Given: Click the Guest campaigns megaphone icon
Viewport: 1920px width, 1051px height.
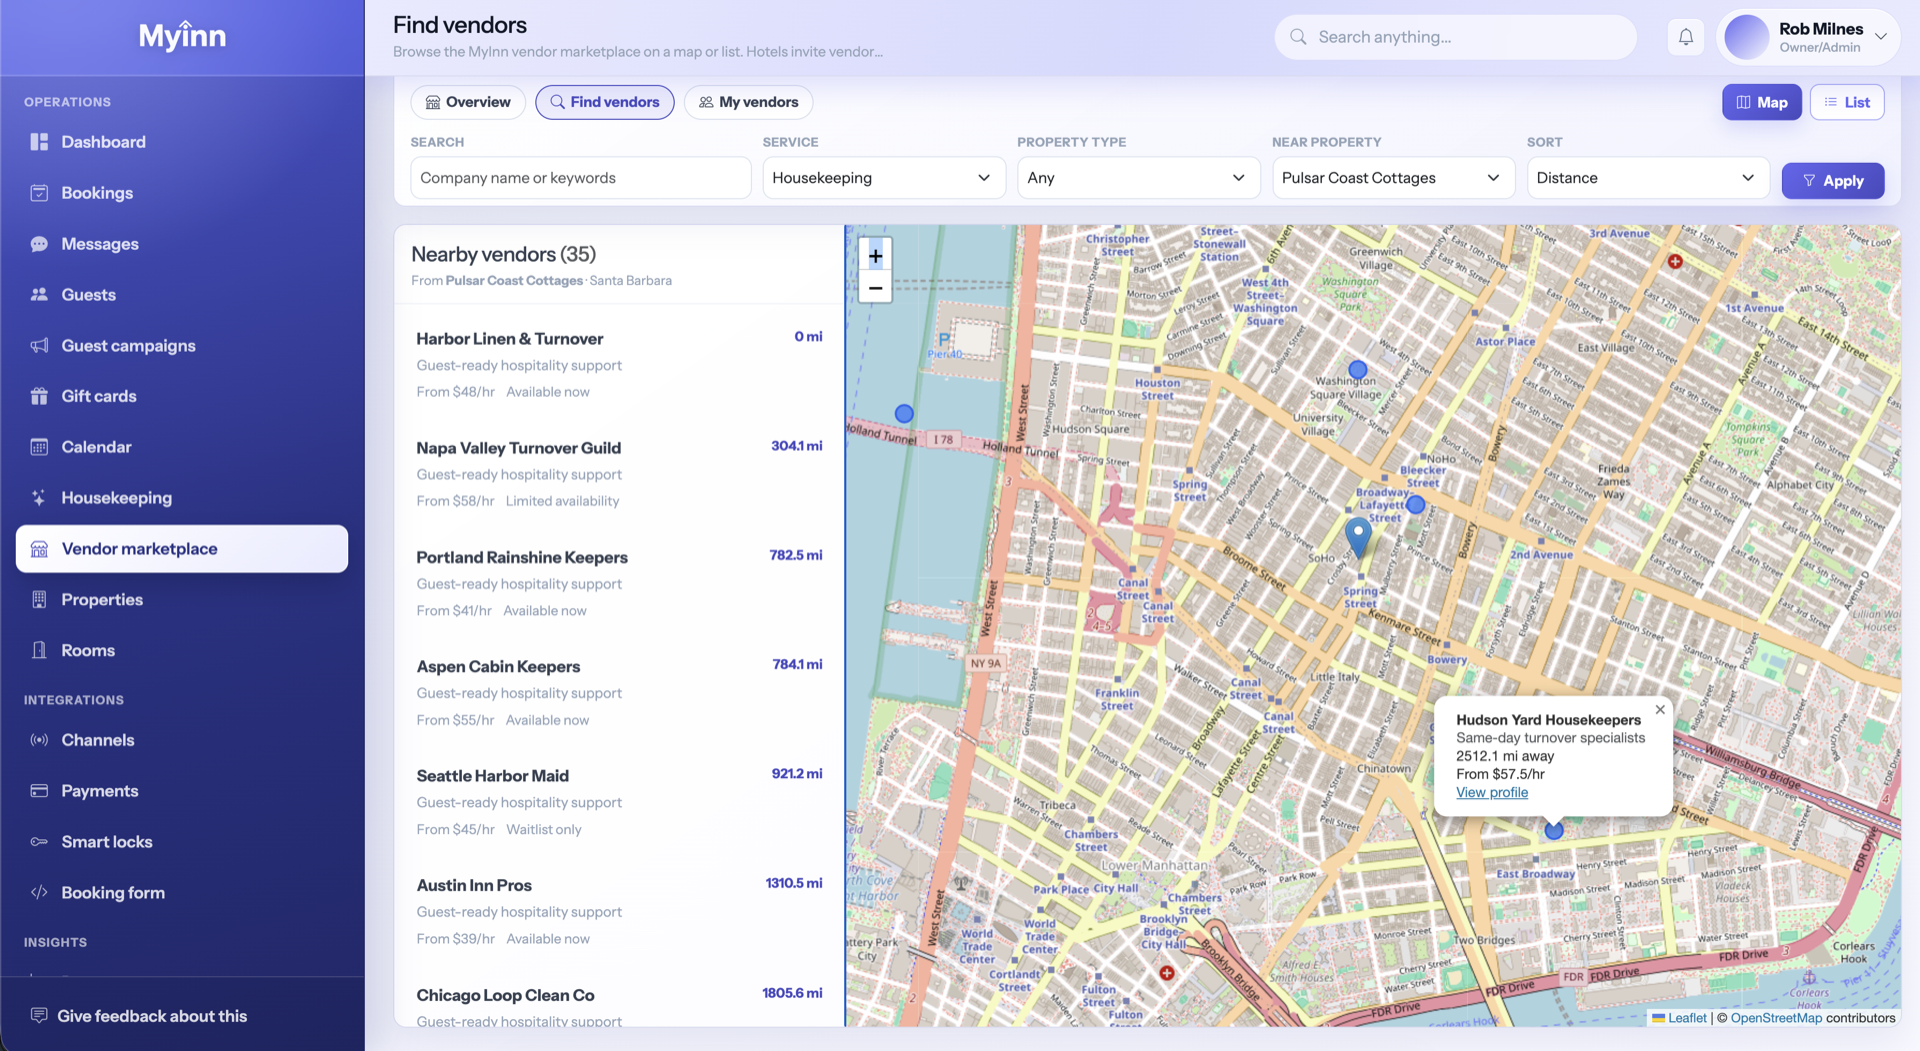Looking at the screenshot, I should 39,346.
